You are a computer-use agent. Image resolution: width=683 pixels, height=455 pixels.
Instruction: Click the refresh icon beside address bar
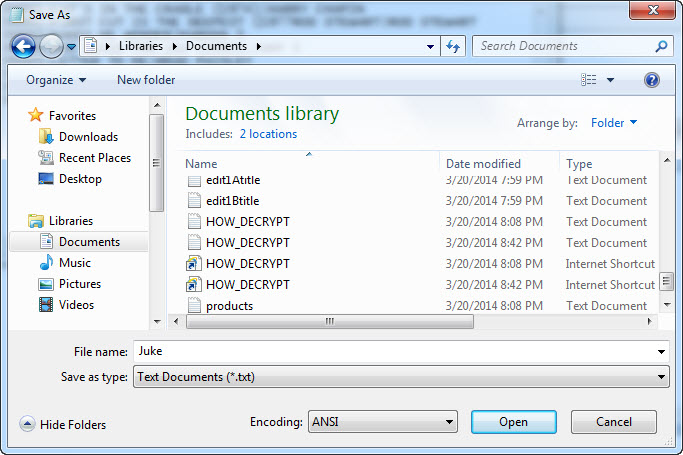click(453, 46)
